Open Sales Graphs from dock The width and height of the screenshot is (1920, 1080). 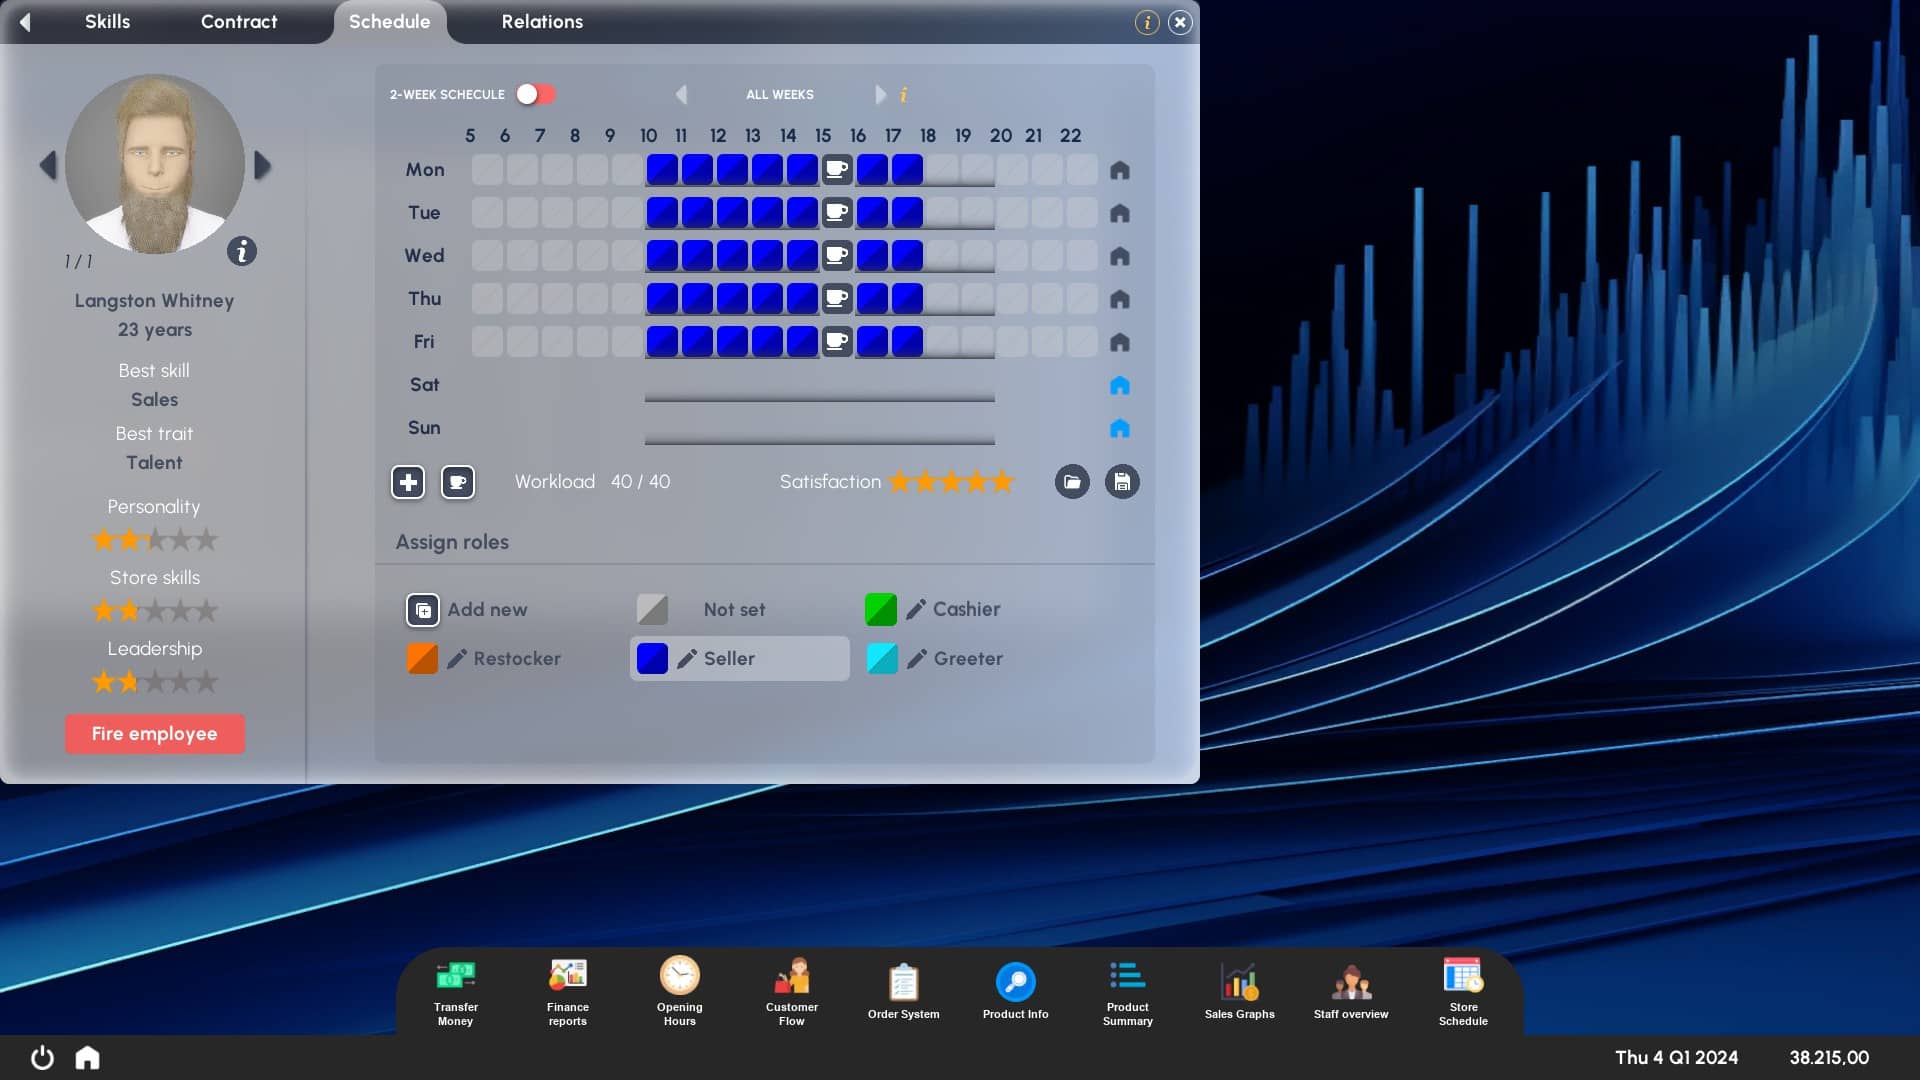point(1240,992)
